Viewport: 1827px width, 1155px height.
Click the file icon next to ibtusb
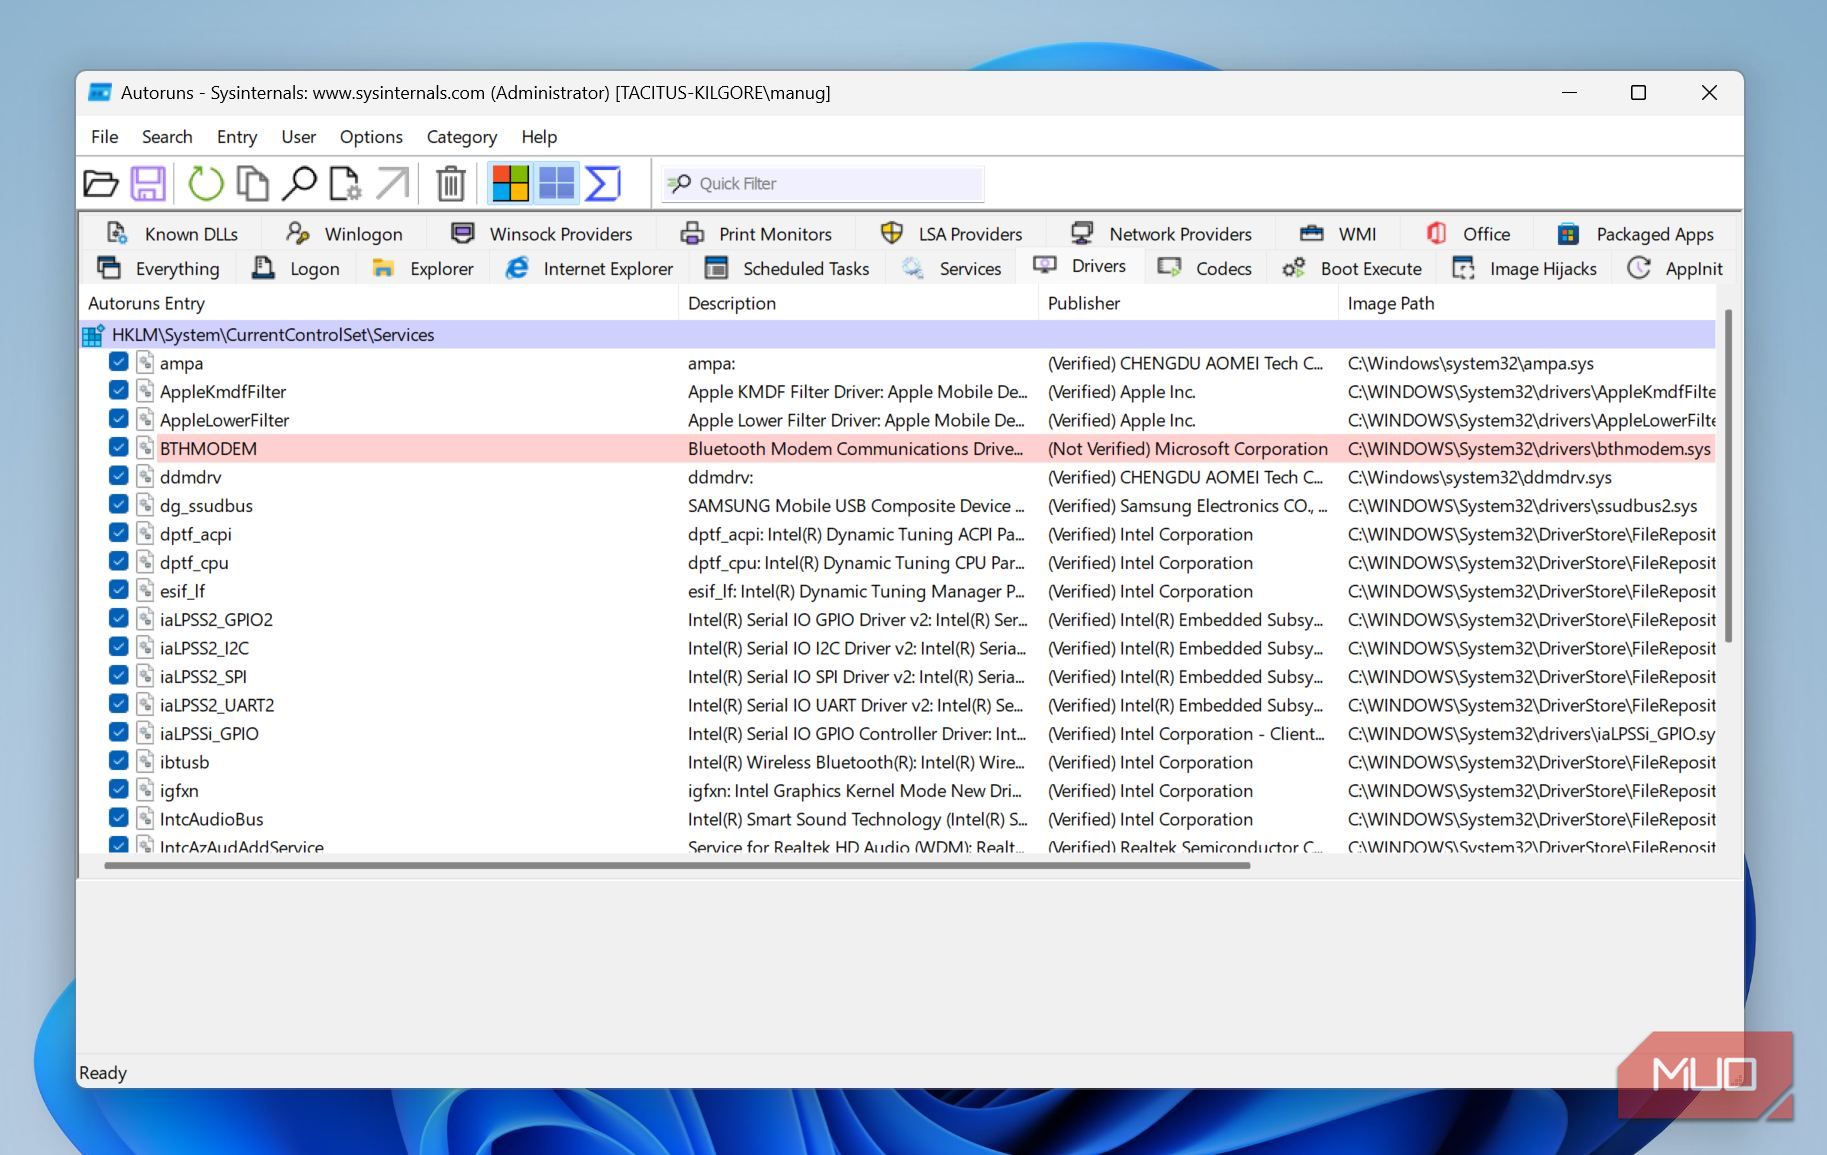145,762
